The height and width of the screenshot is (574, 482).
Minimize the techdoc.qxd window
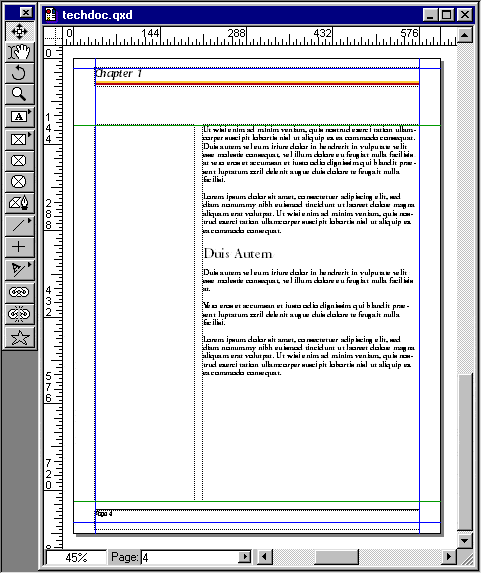[x=430, y=15]
